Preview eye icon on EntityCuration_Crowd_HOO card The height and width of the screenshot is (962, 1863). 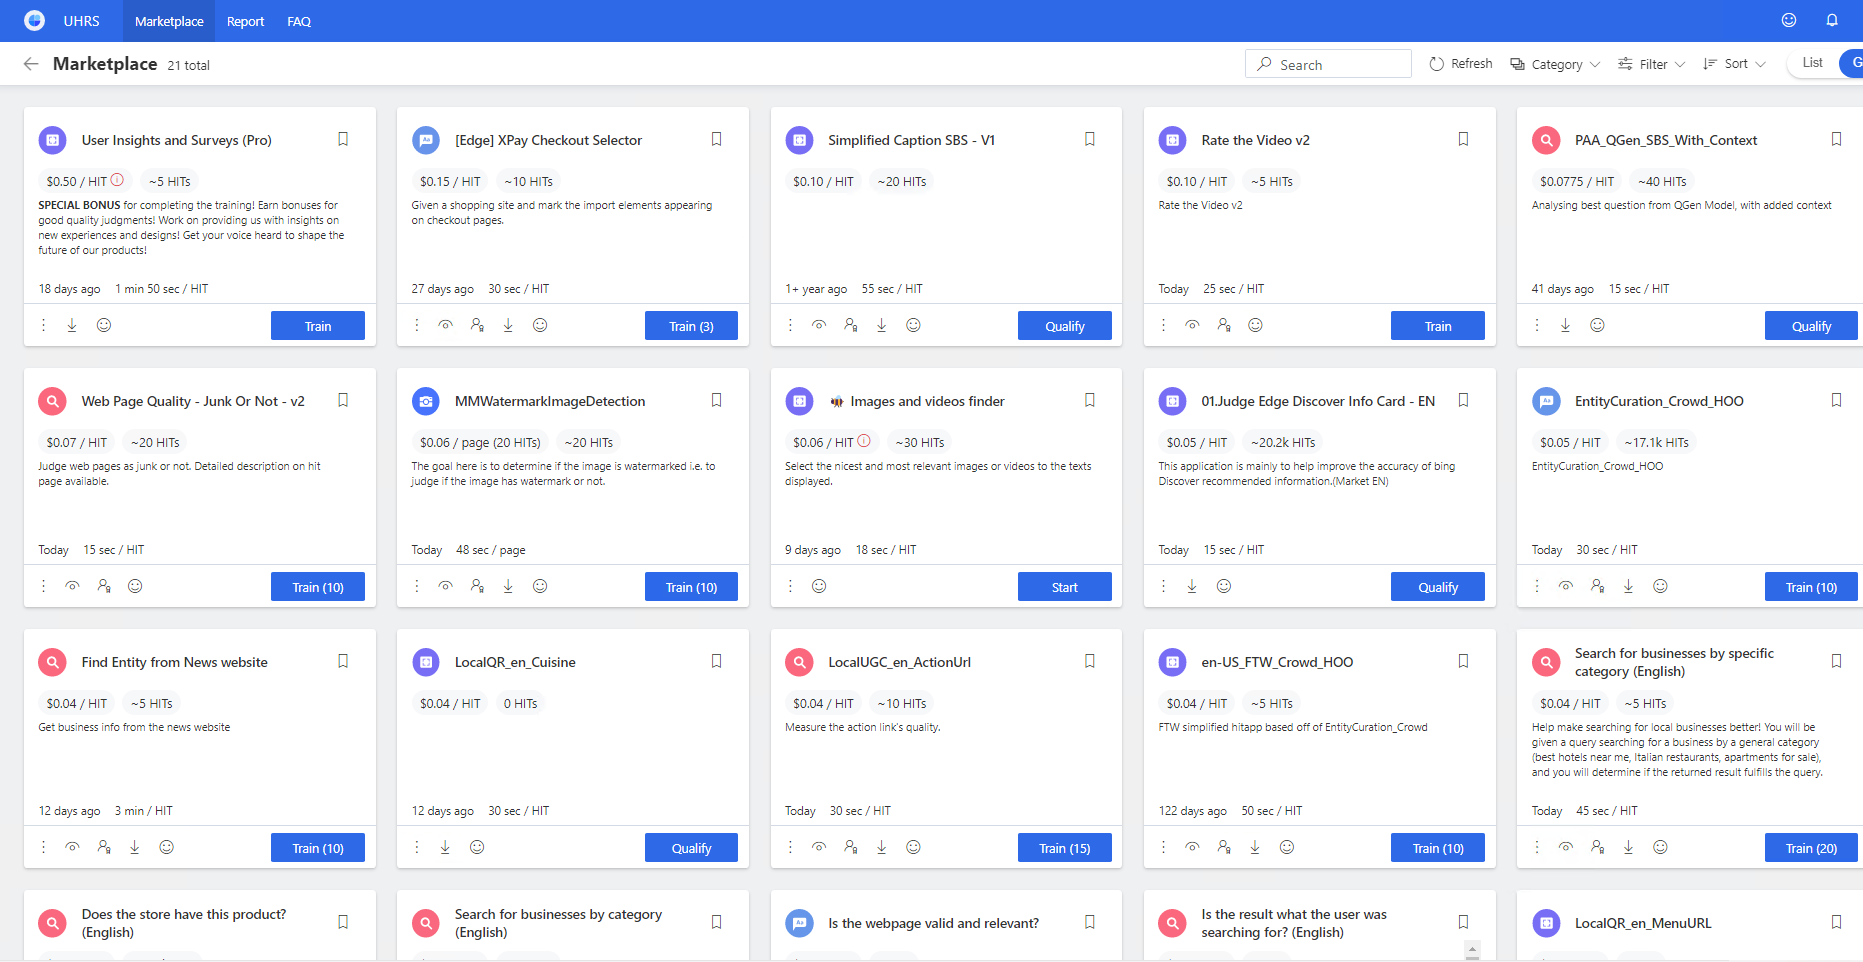1566,586
